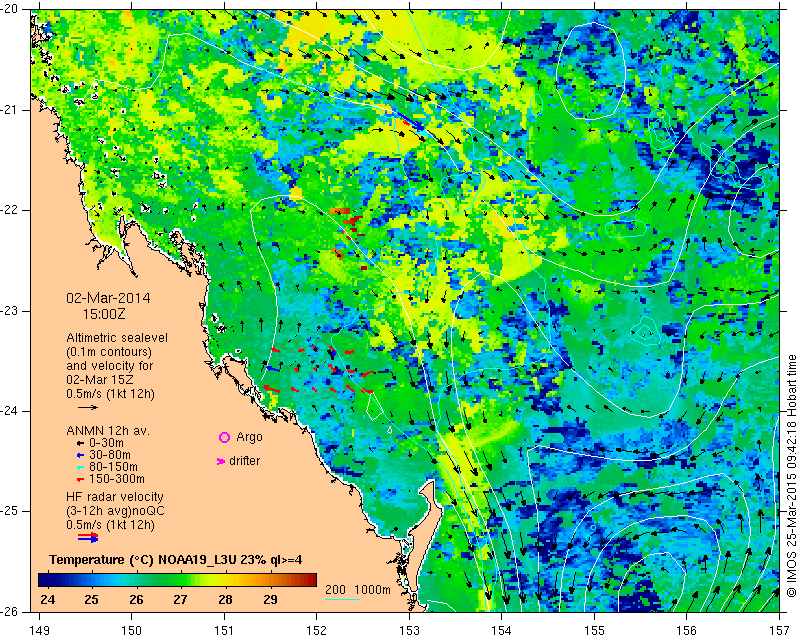Click the 'Altimetric sealevel' legend text
Viewport: 800px width, 640px height.
coord(117,338)
